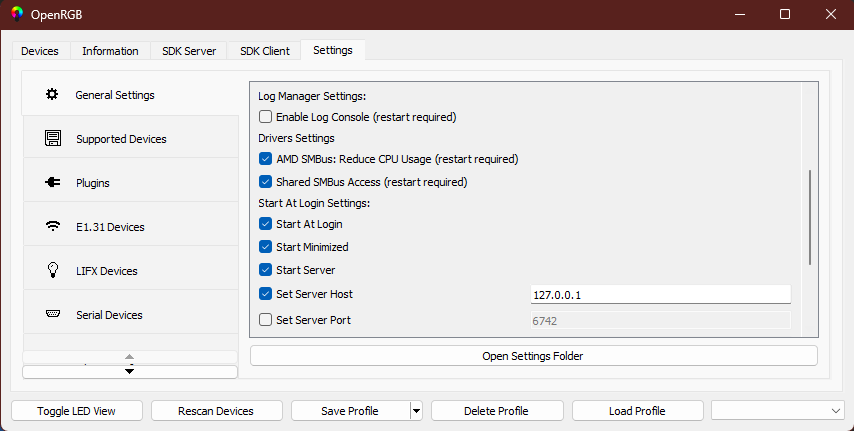Image resolution: width=854 pixels, height=431 pixels.
Task: Click the server host 127.0.0.1 field
Action: [660, 294]
